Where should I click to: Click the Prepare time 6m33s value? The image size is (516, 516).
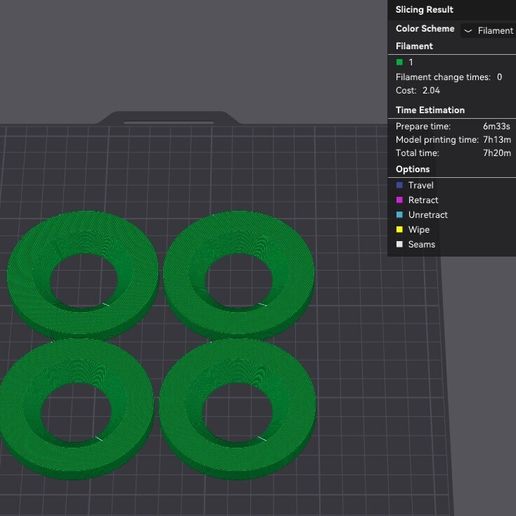(496, 126)
